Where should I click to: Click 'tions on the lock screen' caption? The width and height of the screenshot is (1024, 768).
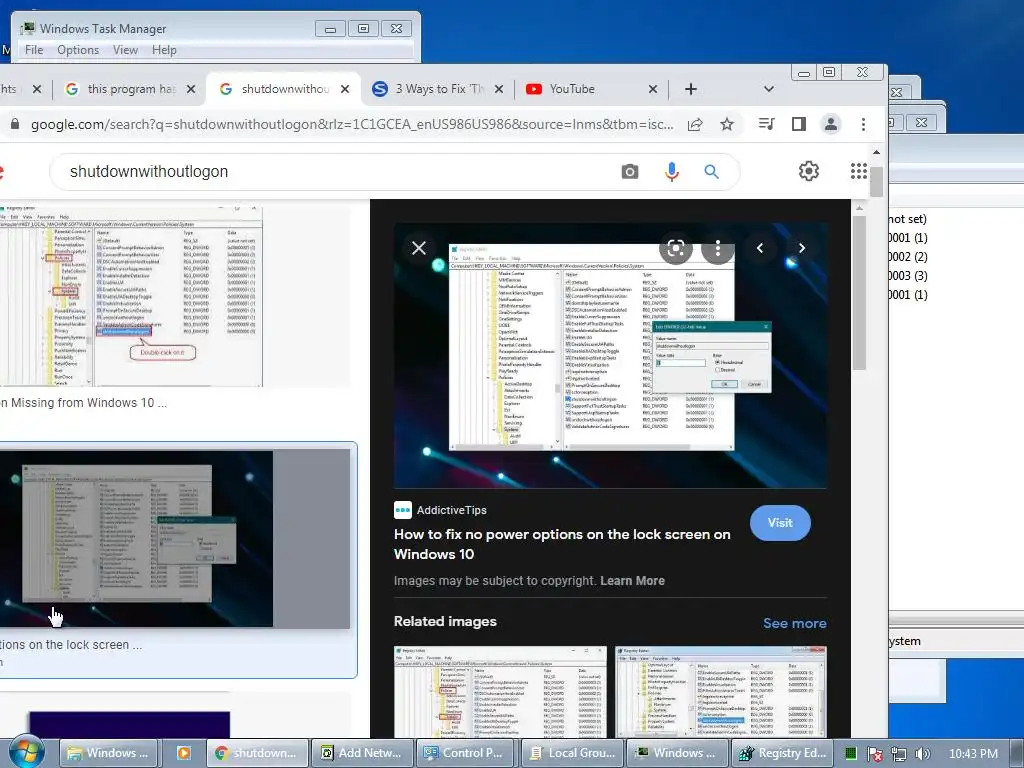[71, 645]
